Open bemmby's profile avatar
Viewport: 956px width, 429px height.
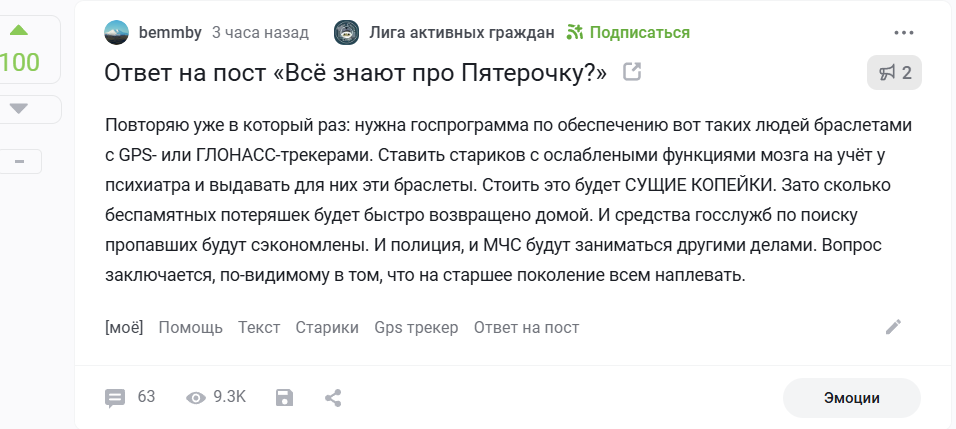click(117, 32)
